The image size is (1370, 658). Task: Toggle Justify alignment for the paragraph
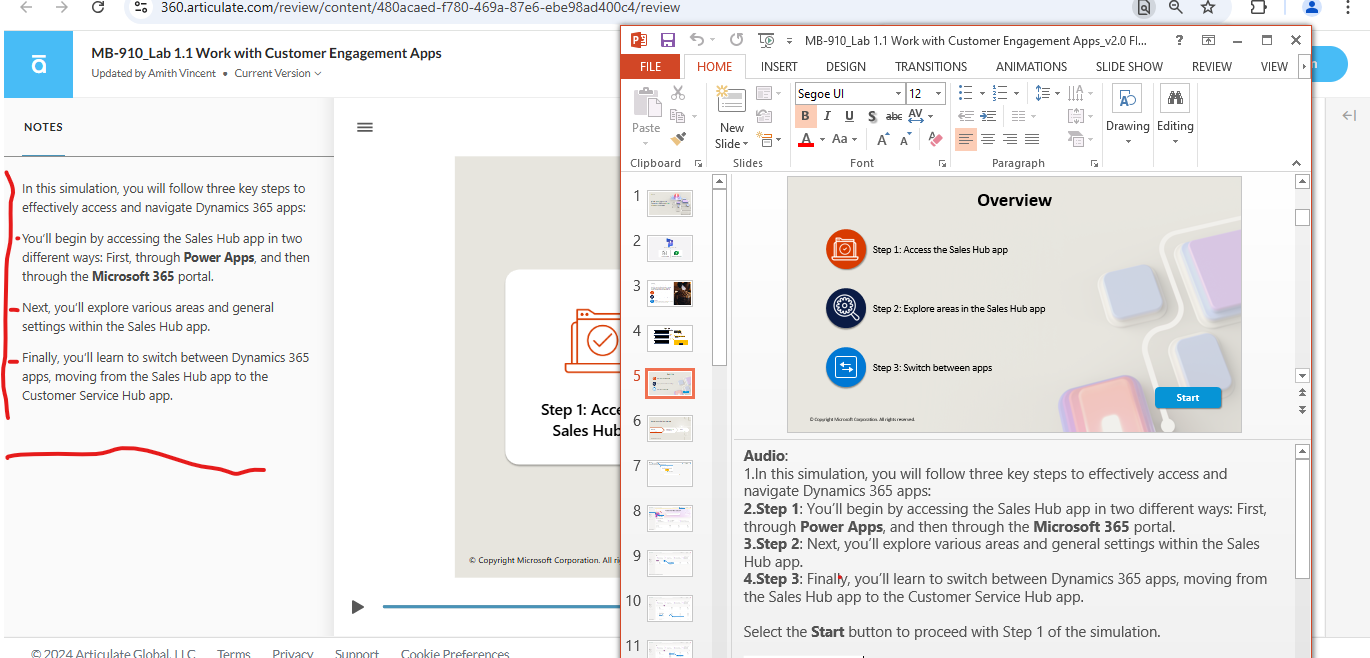[x=1032, y=139]
